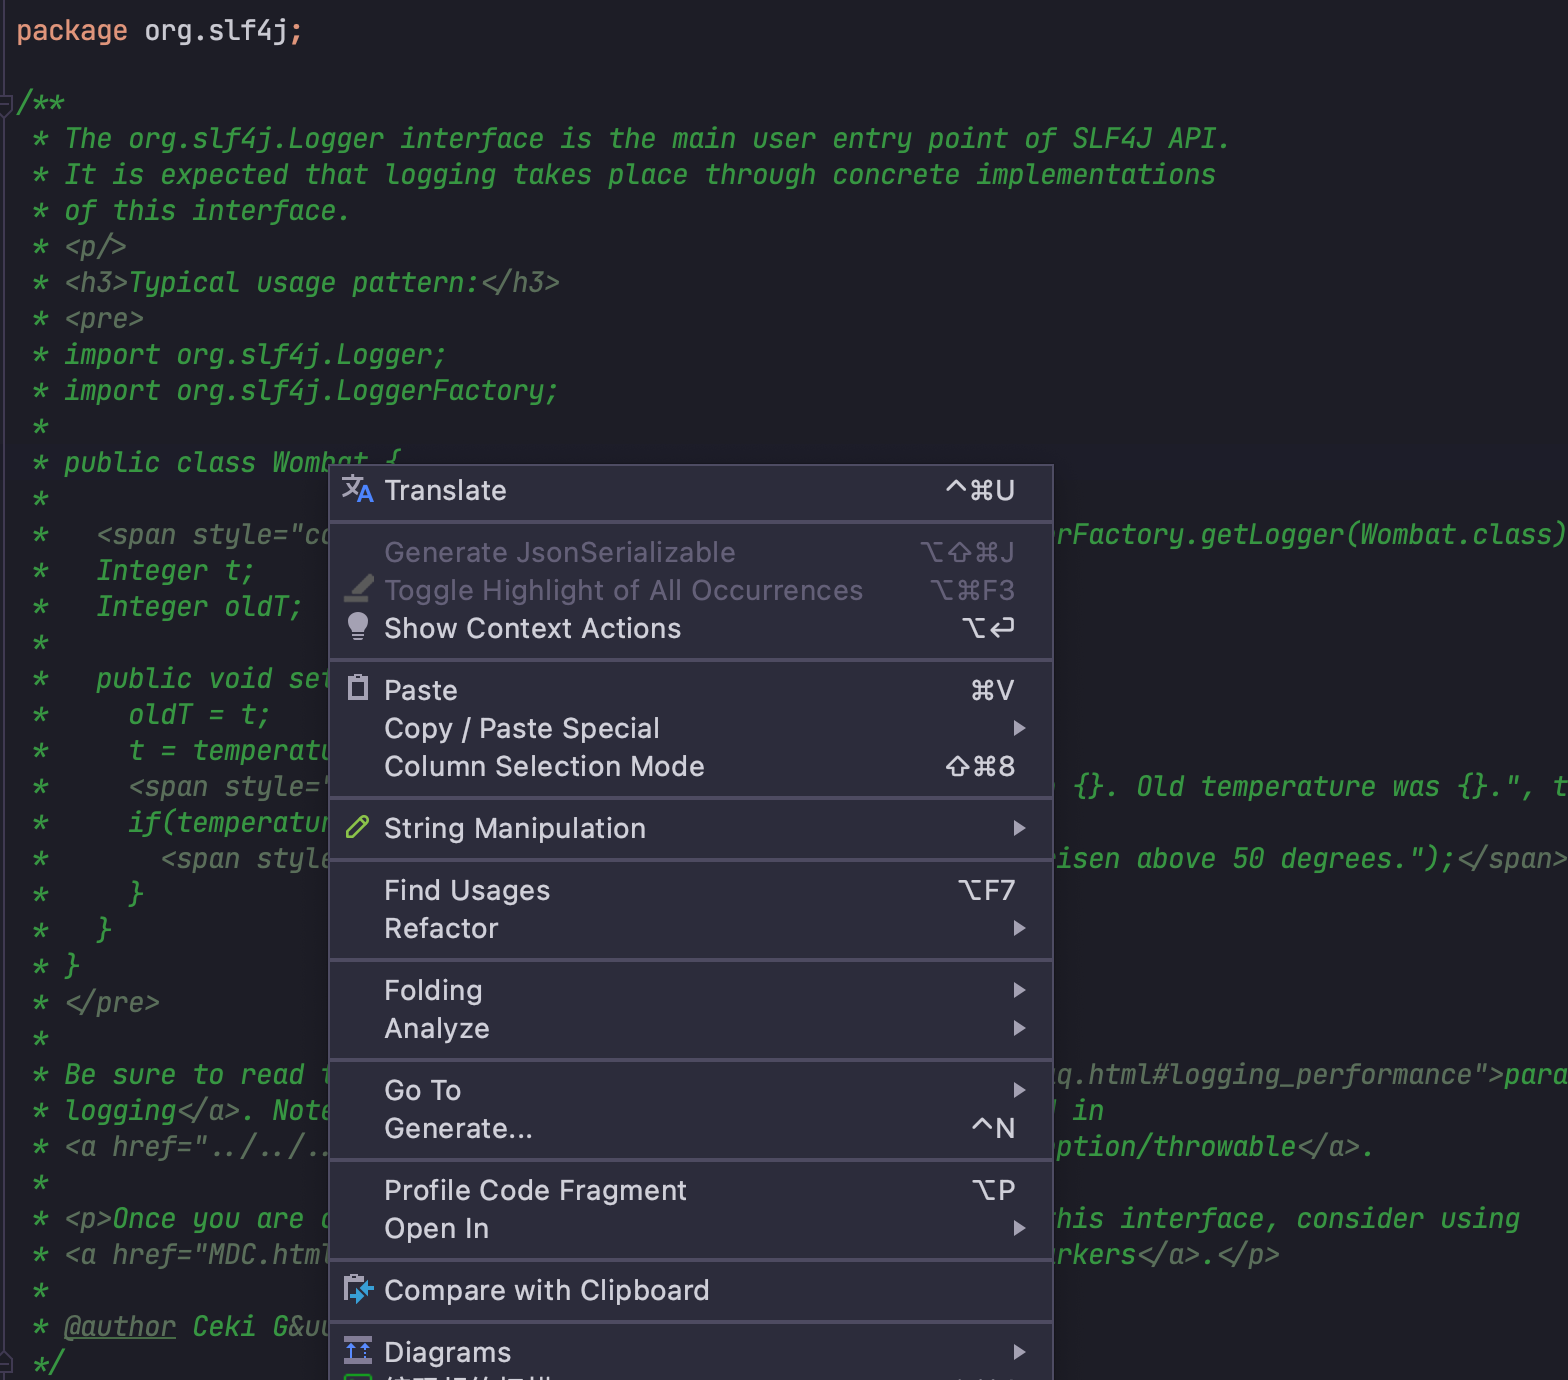
Task: Click the Compare with Clipboard icon
Action: click(x=357, y=1289)
